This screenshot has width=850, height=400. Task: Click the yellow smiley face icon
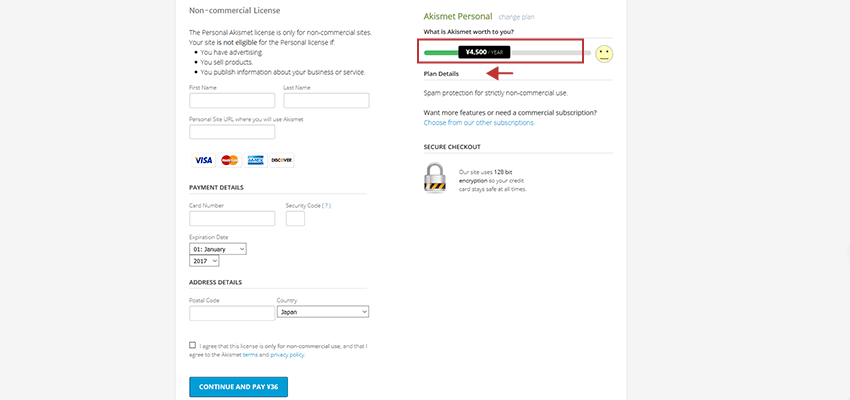coord(604,54)
